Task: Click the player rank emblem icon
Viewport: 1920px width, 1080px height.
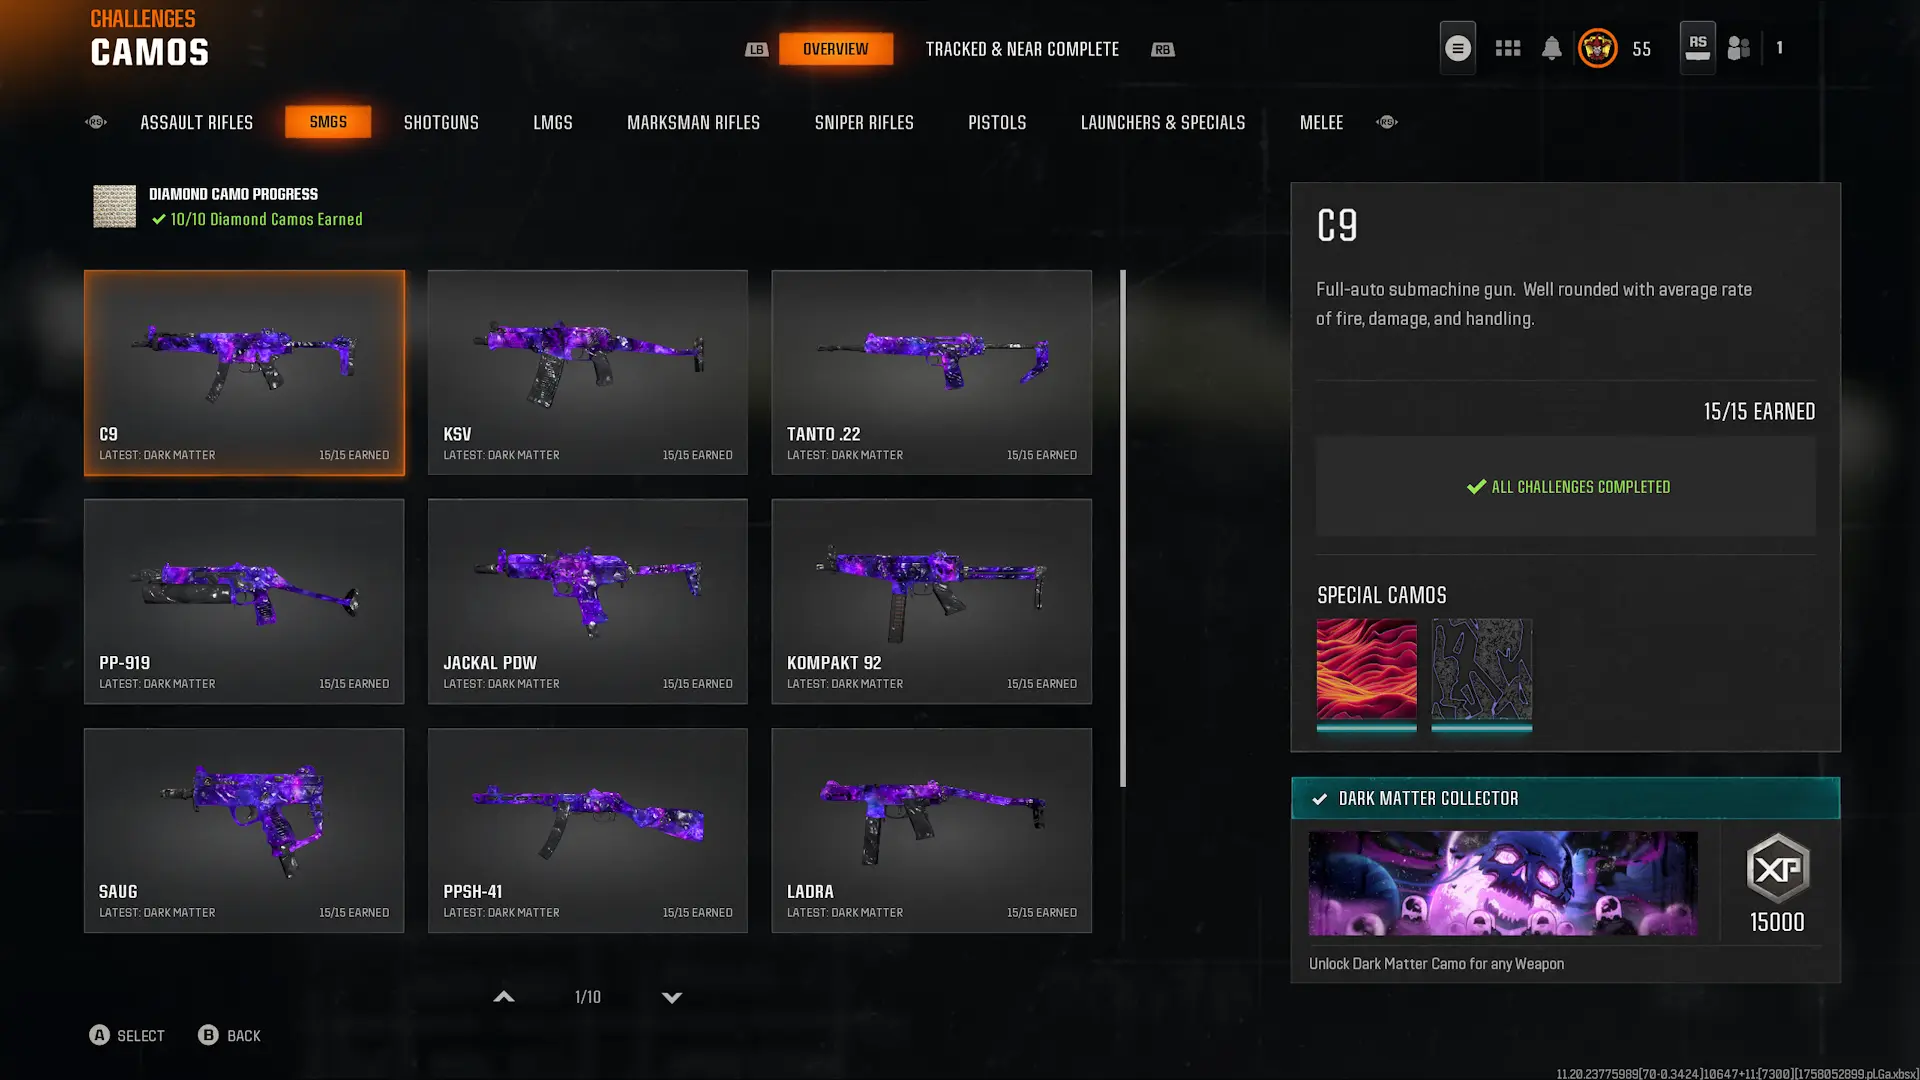Action: [1597, 48]
